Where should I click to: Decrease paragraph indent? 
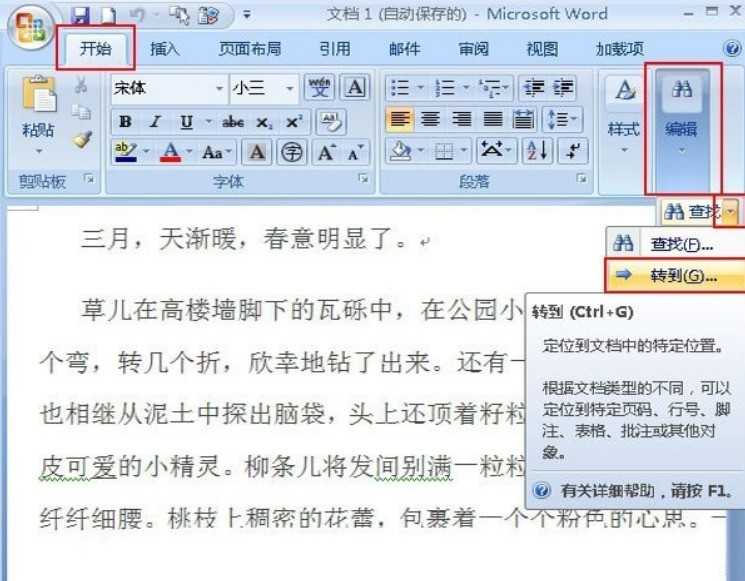click(534, 88)
